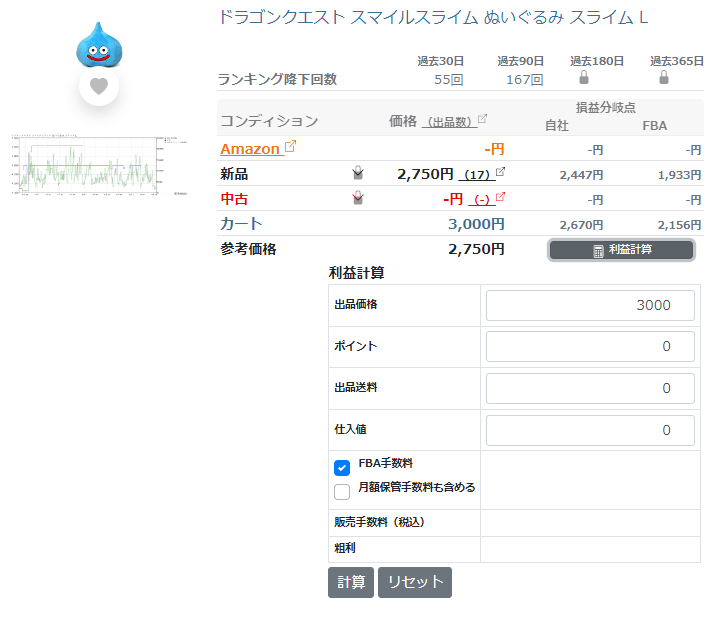Open the external link icon beside 価格(出品数)

coord(482,119)
